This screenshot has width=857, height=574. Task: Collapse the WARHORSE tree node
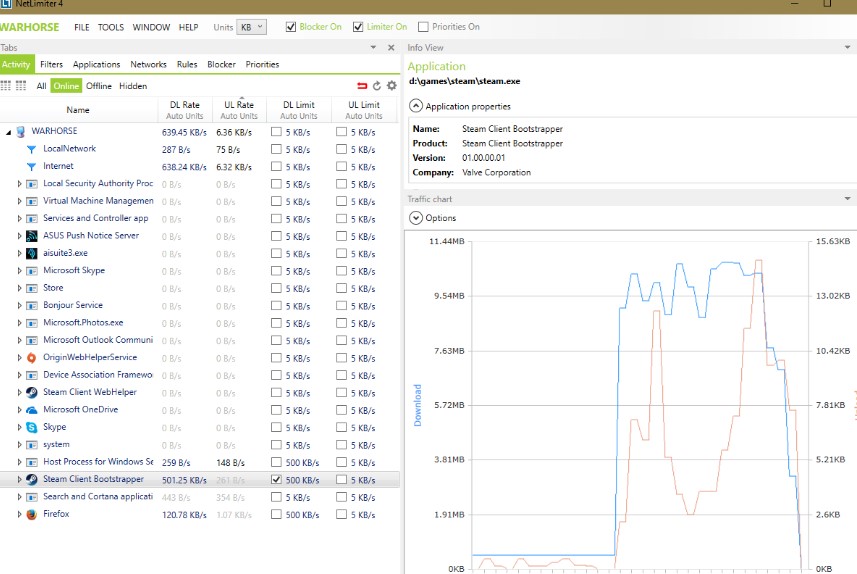point(9,131)
